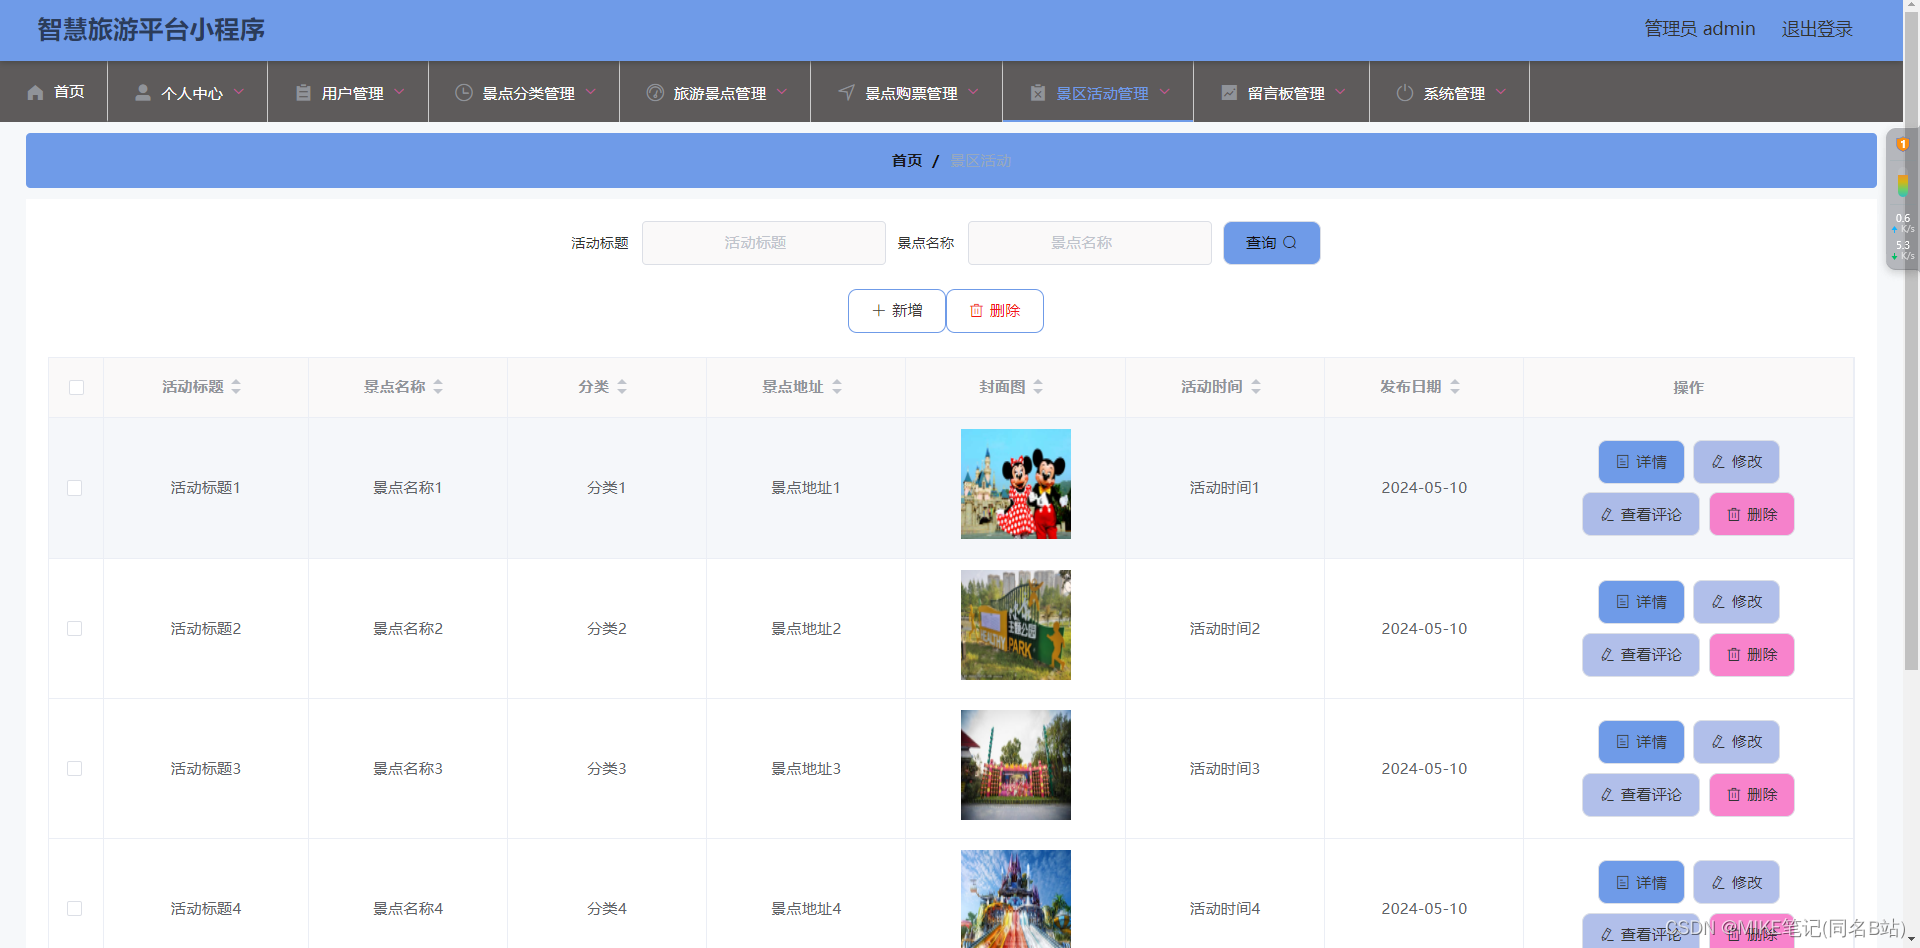Click the plus icon in 新增 button
Image resolution: width=1920 pixels, height=948 pixels.
[878, 311]
